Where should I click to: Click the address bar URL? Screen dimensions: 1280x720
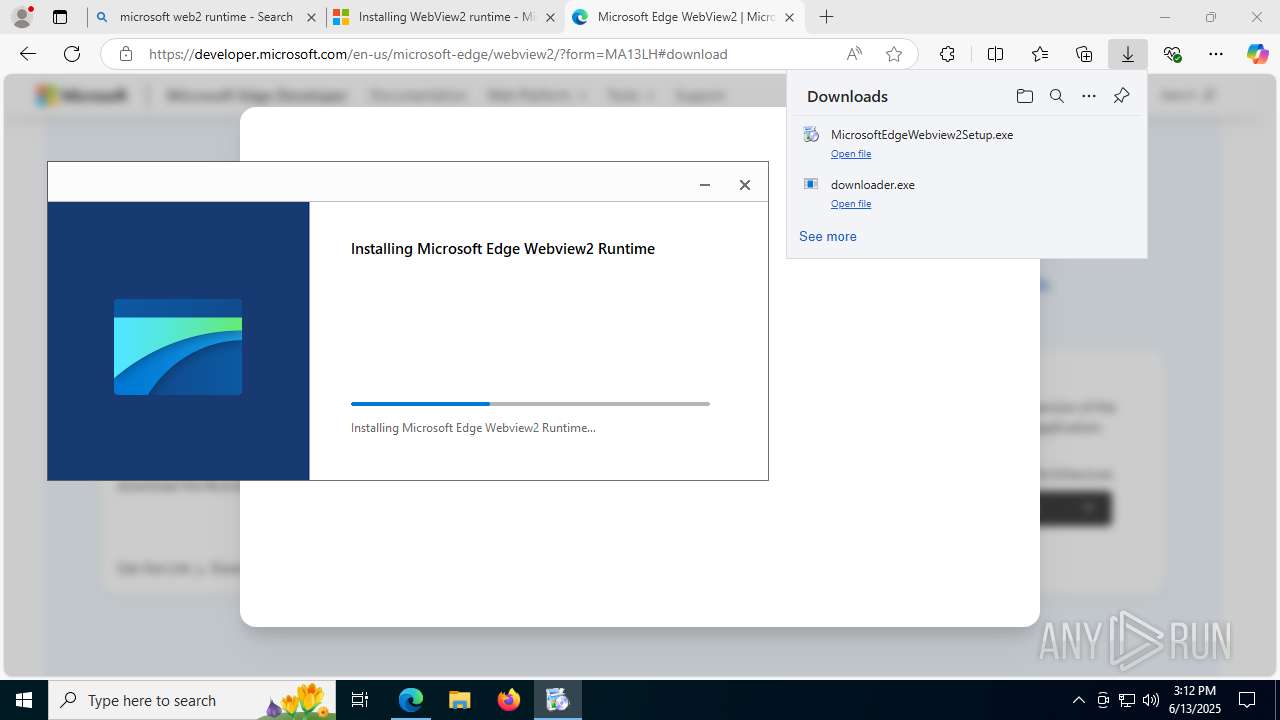(x=438, y=54)
